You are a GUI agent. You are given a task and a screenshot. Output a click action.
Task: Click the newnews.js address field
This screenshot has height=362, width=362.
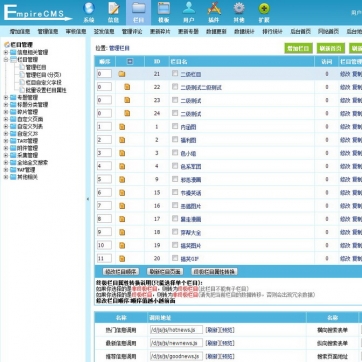[x=176, y=343]
